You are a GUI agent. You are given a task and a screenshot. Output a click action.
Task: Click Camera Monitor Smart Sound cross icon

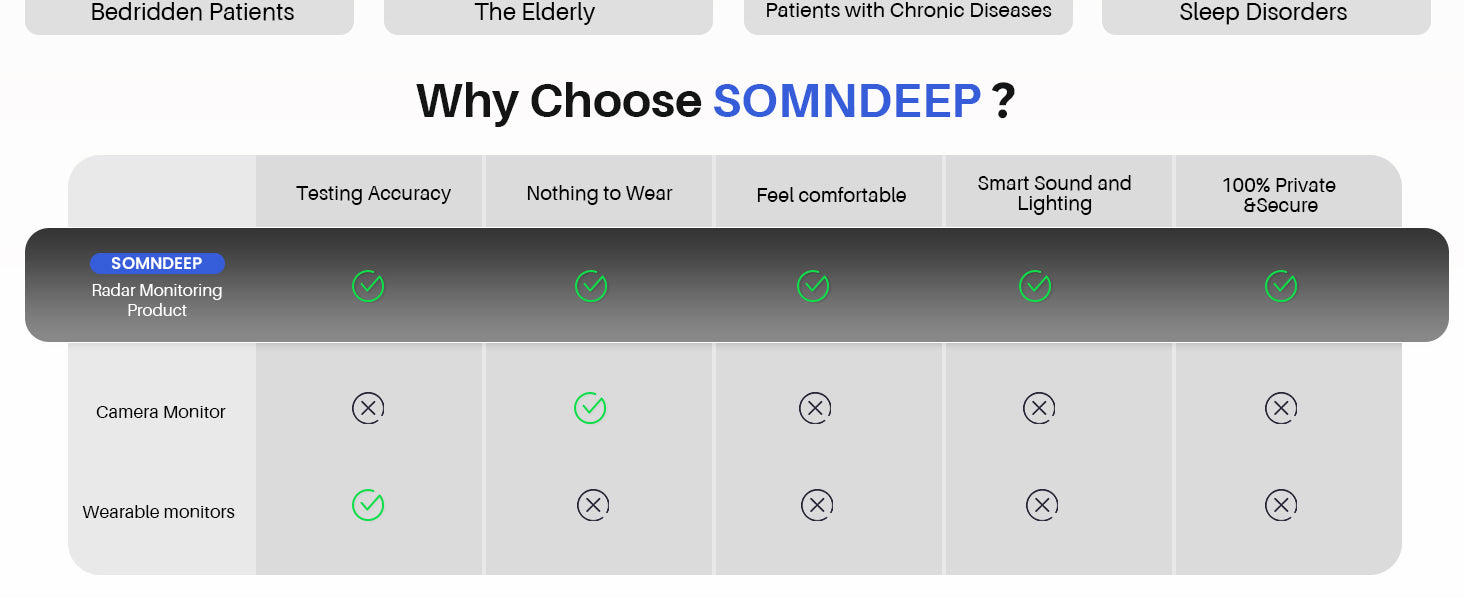pos(1039,408)
